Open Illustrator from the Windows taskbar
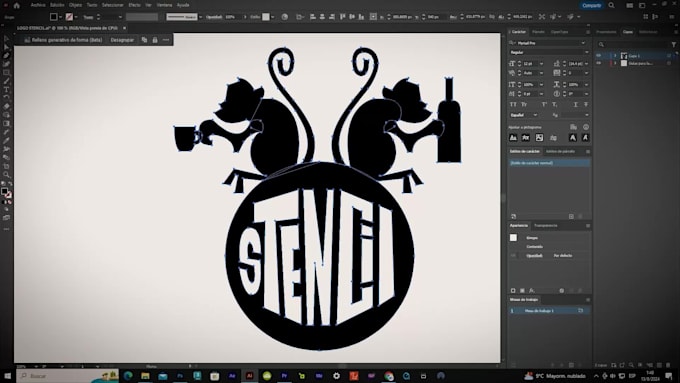The image size is (680, 383). pyautogui.click(x=249, y=376)
